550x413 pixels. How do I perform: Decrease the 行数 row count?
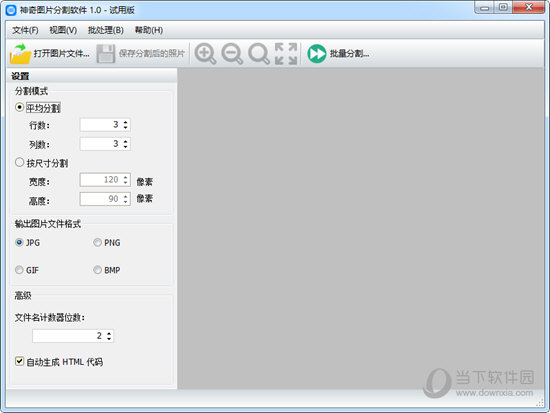point(126,127)
